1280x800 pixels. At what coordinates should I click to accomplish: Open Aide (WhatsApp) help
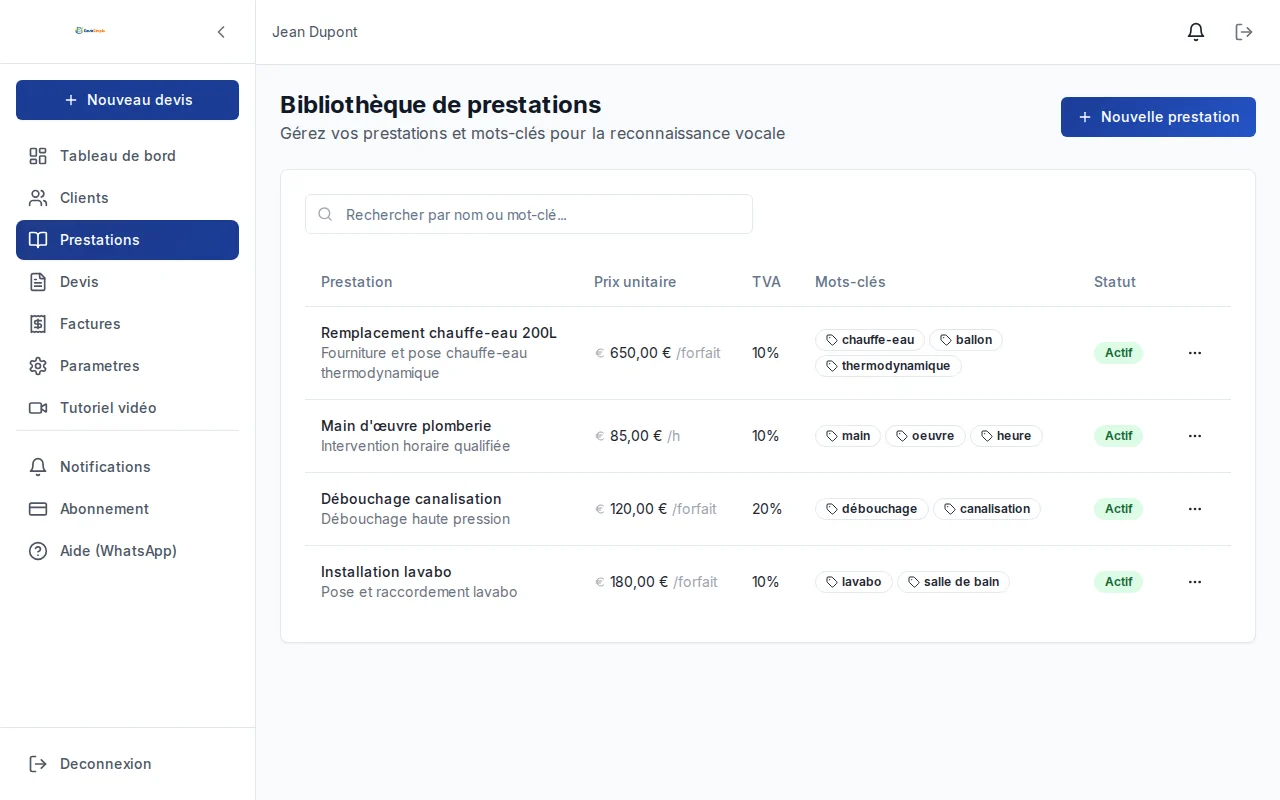pos(127,551)
